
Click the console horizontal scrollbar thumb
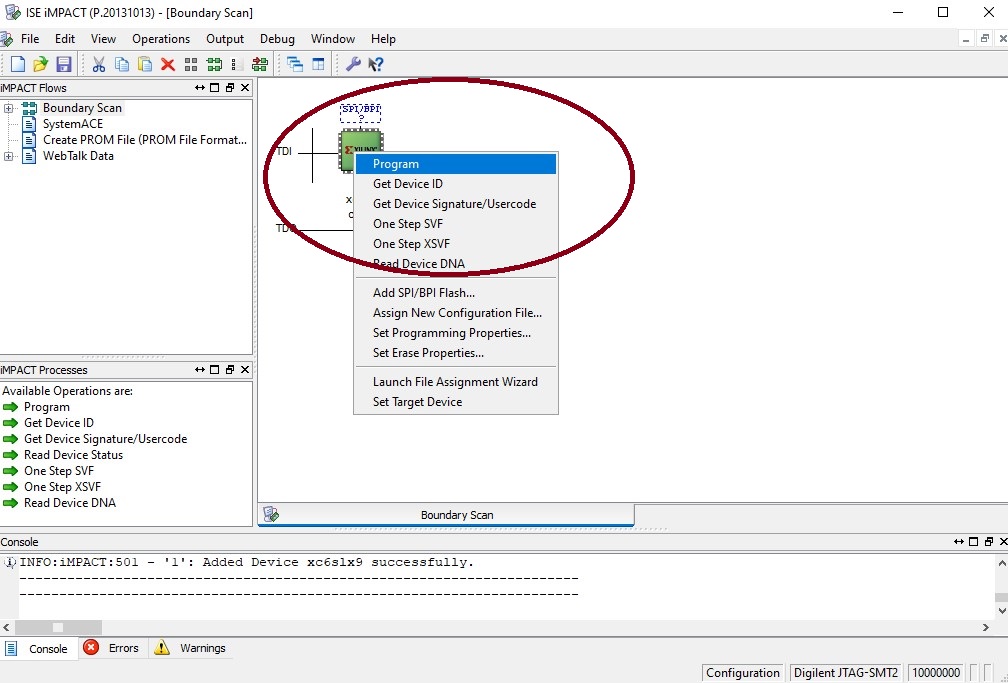click(x=58, y=627)
